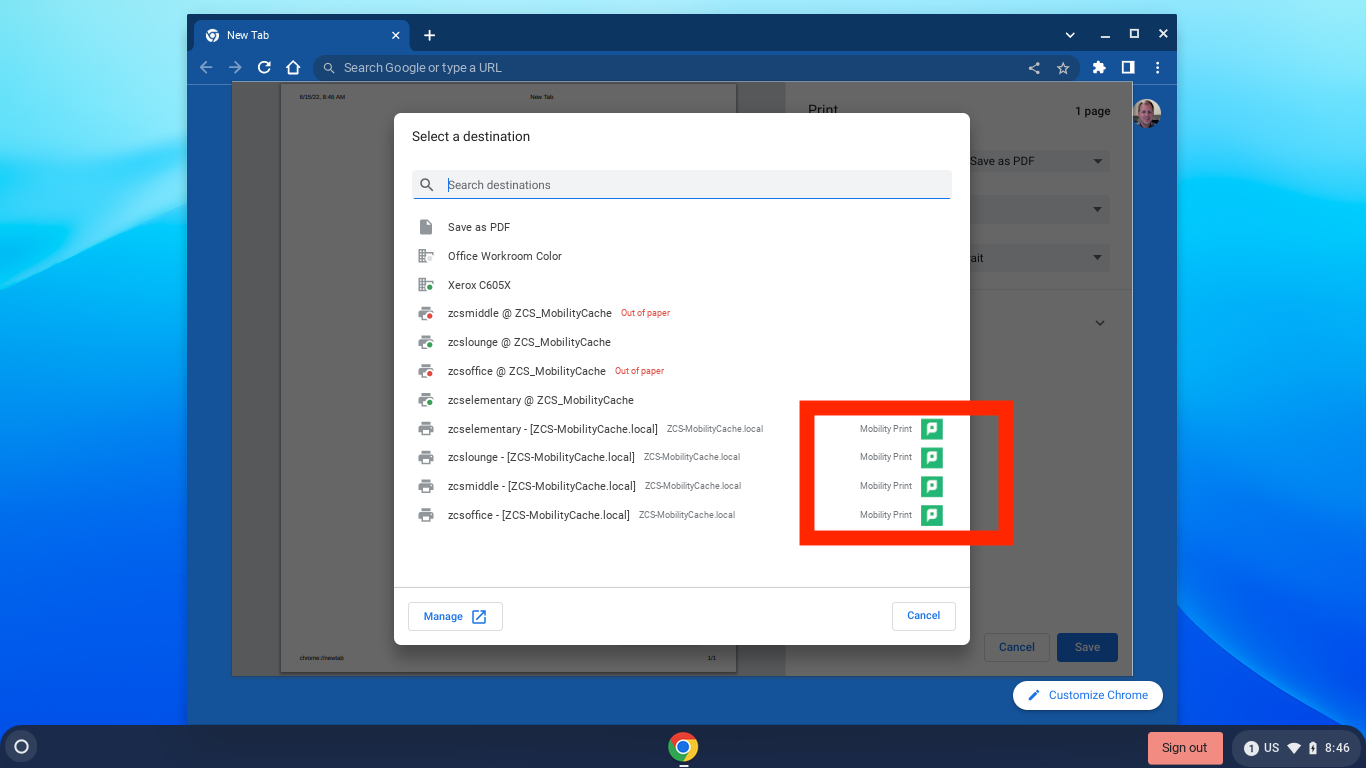Screen dimensions: 1366x768
Task: Open the ChromeOS launcher circle button
Action: 21,747
